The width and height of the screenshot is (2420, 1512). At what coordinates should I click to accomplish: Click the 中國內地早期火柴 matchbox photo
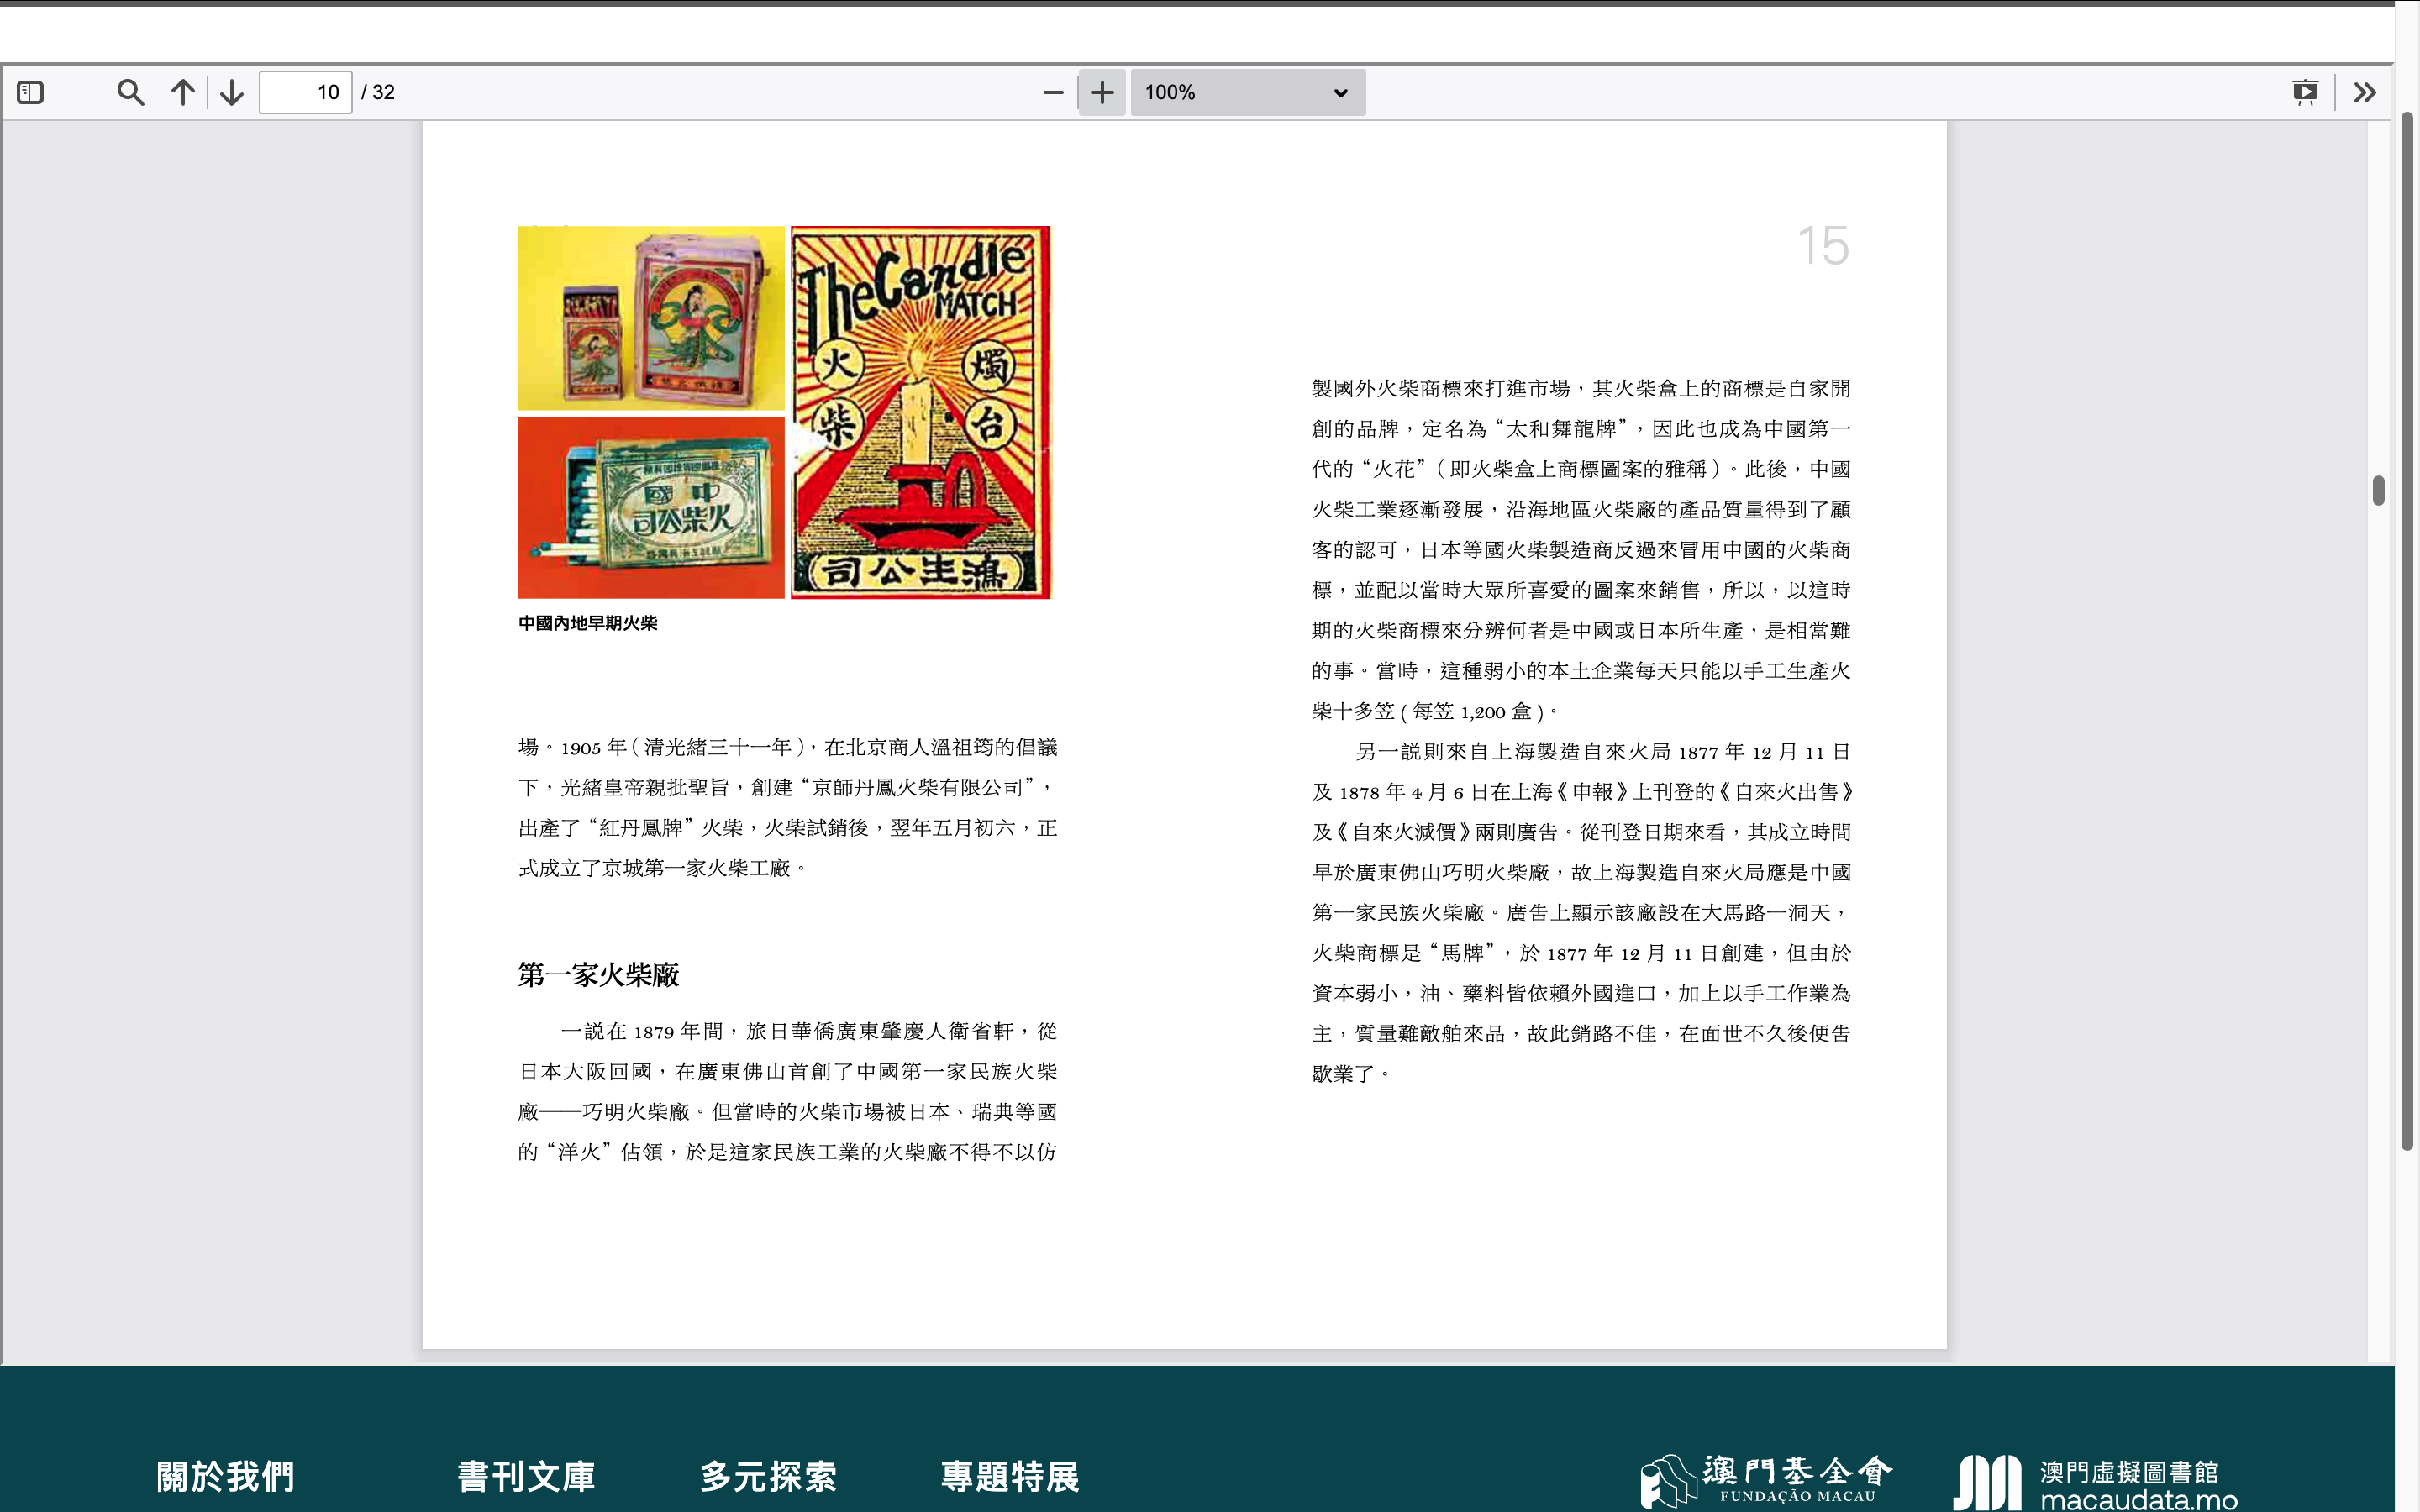tap(651, 411)
